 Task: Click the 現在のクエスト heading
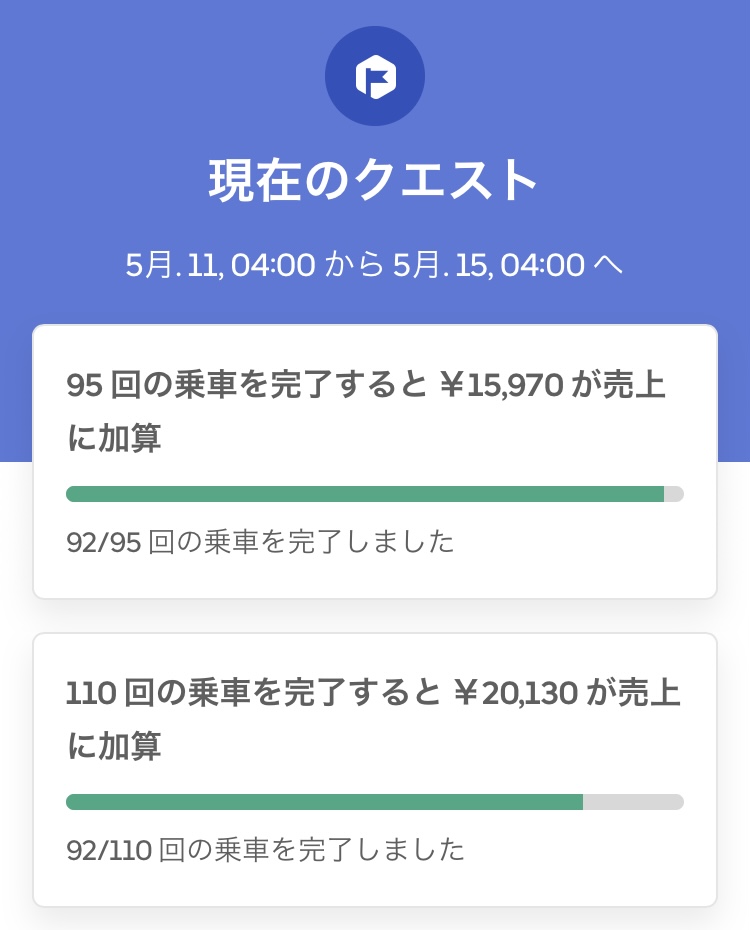coord(375,181)
